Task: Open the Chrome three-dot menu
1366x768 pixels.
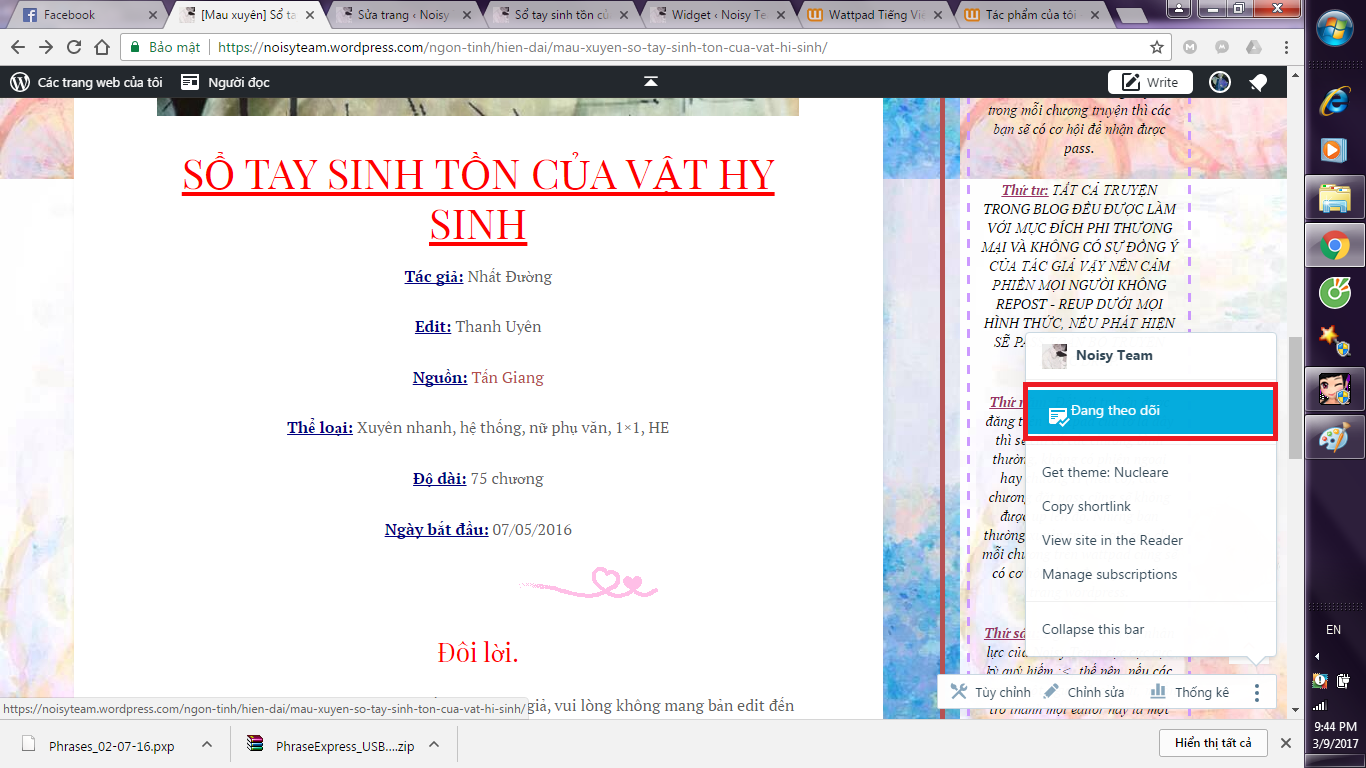Action: [x=1286, y=47]
